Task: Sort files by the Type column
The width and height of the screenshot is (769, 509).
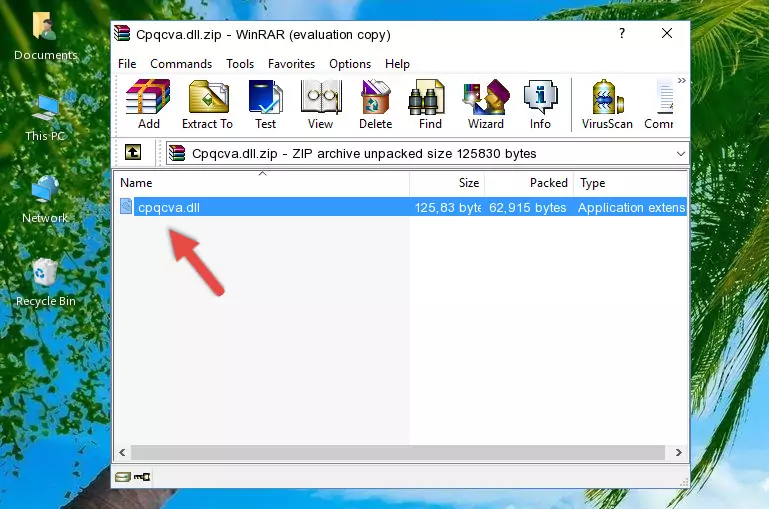Action: coord(630,183)
